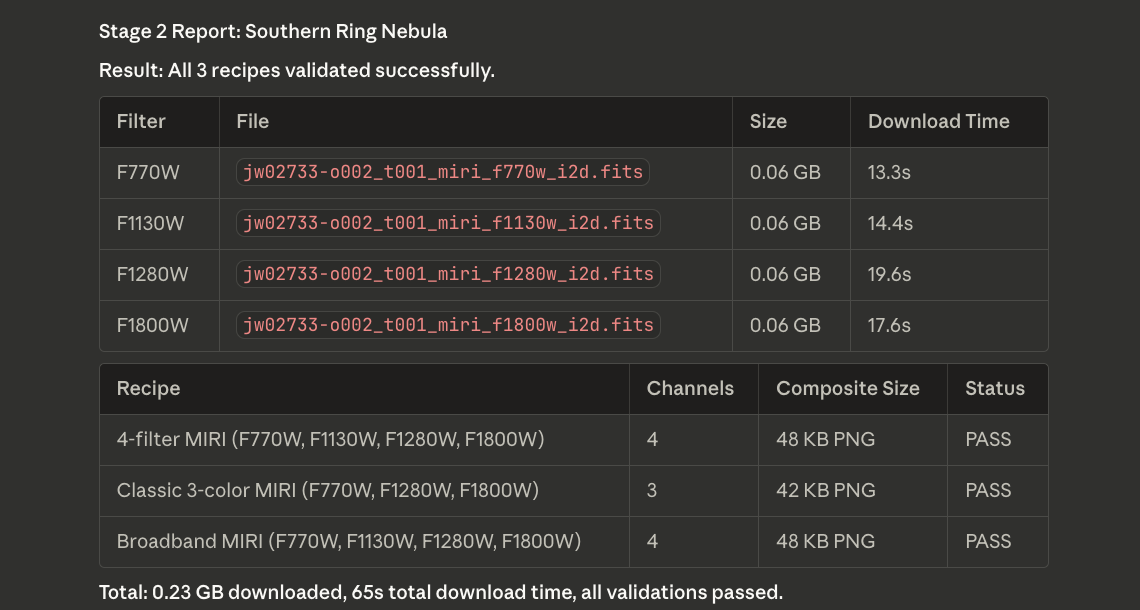Click the 'Stage 2 Report: Southern Ring Nebula' heading
The height and width of the screenshot is (610, 1140).
[x=273, y=31]
